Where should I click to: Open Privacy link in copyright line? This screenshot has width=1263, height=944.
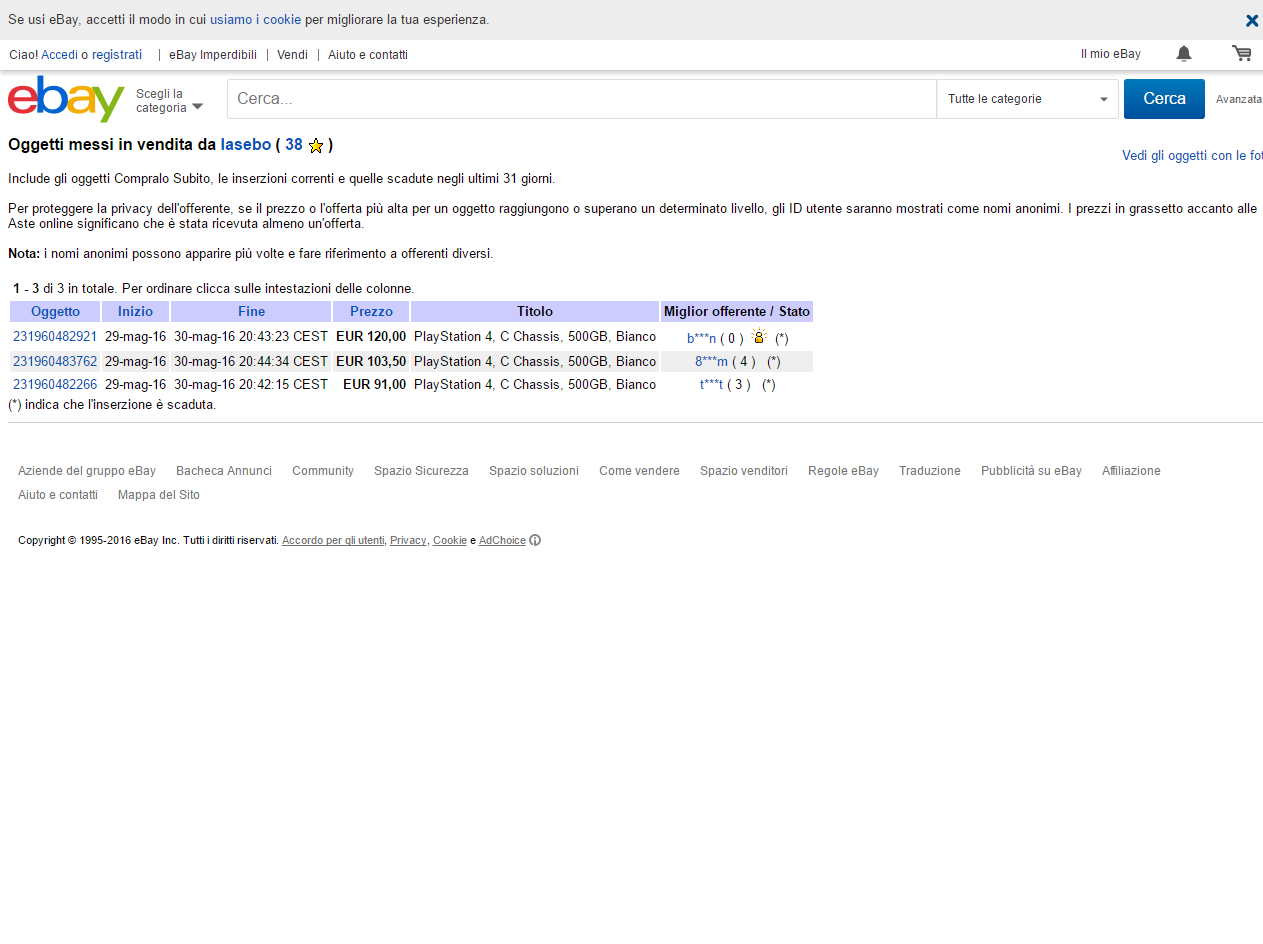click(408, 541)
